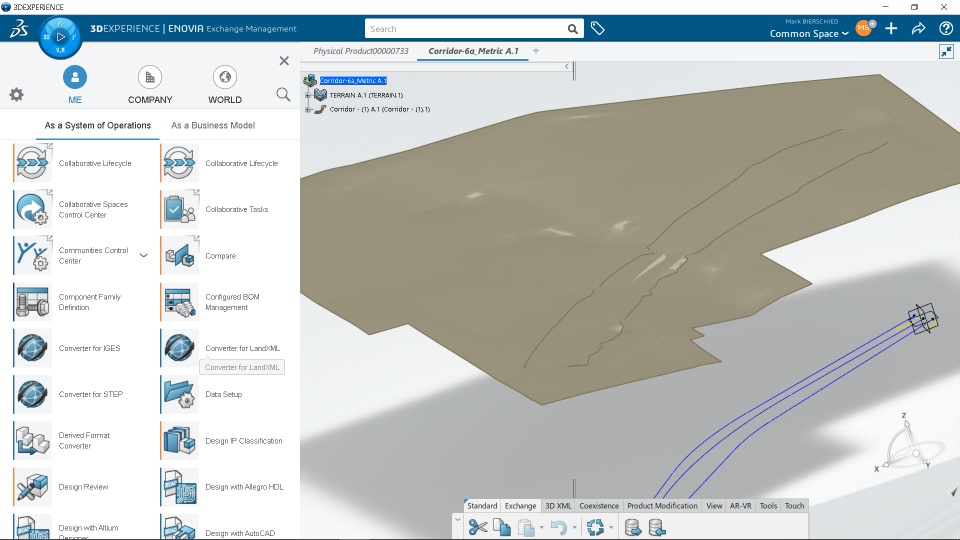Open the Undo history dropdown arrow
Screen dimensions: 960x540
574,527
